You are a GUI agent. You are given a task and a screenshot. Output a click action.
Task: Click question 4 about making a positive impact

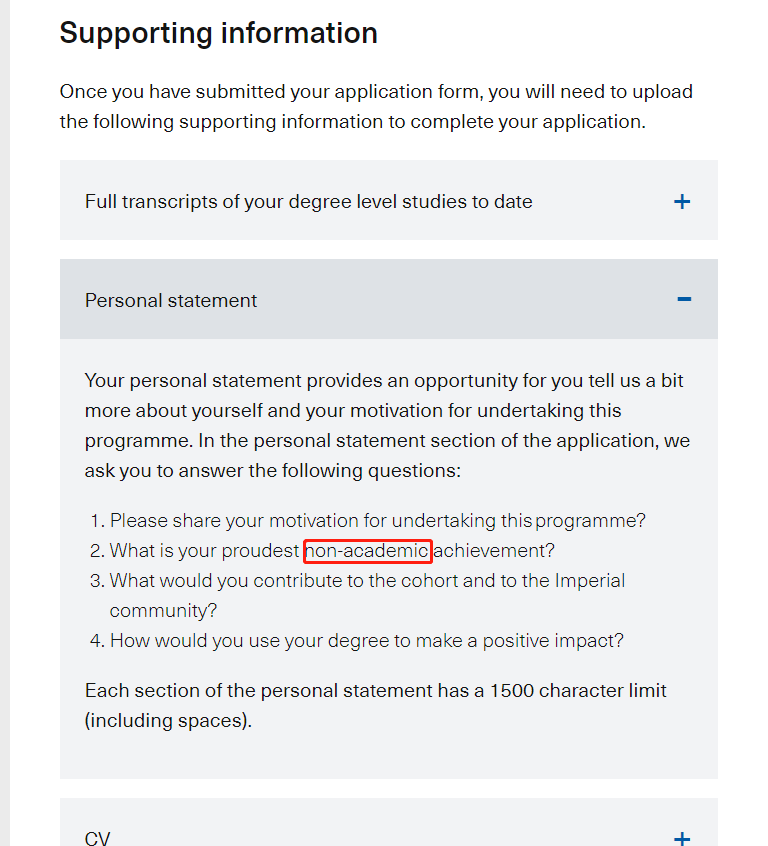coord(366,640)
